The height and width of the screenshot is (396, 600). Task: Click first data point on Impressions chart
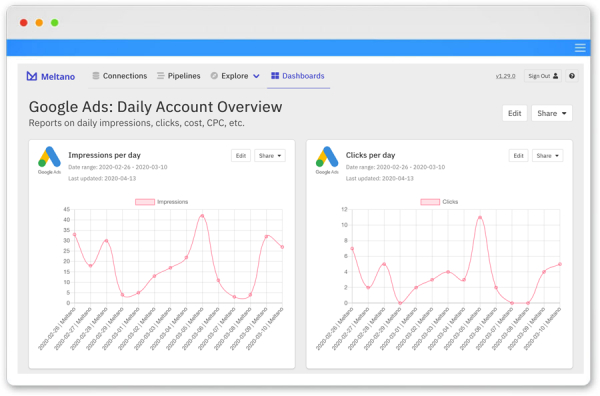74,235
